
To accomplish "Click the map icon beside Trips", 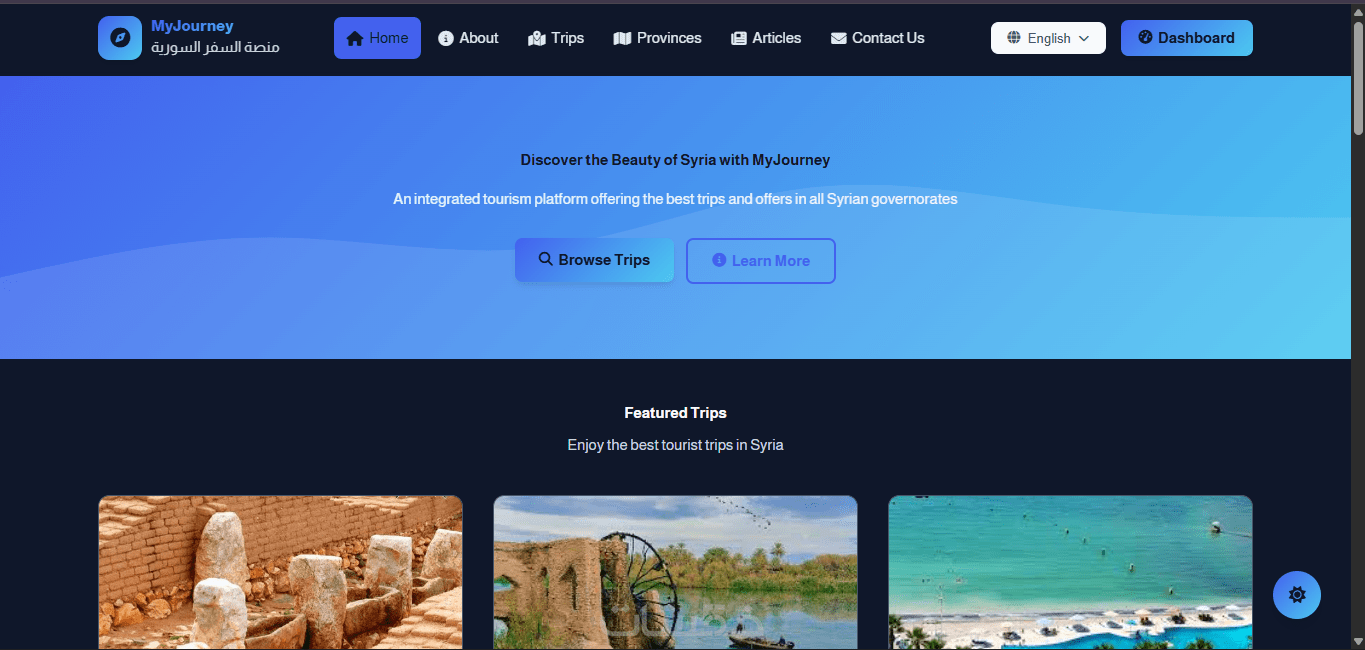I will [537, 38].
